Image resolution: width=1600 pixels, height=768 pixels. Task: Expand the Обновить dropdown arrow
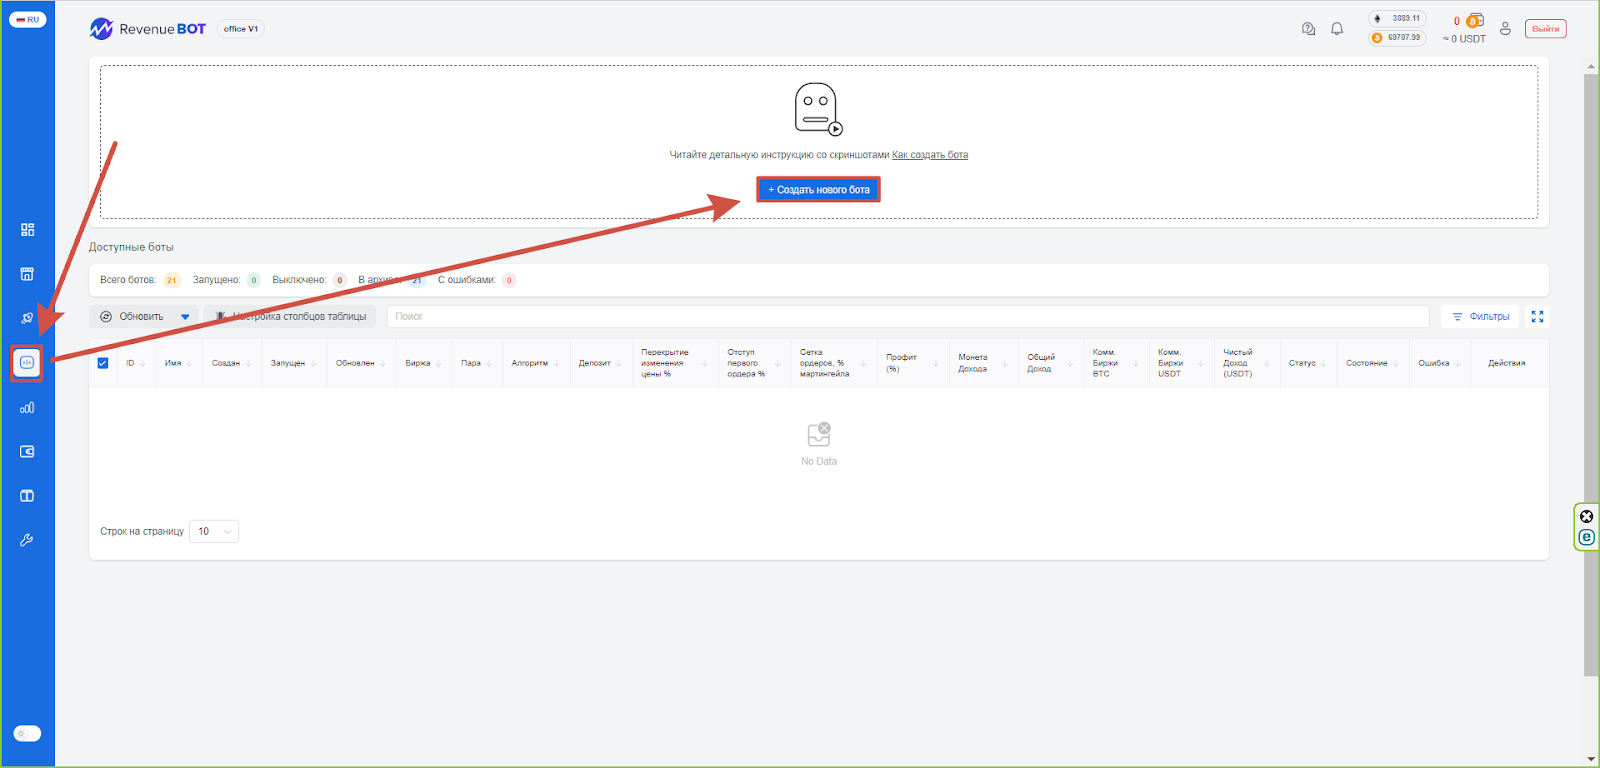pos(185,317)
